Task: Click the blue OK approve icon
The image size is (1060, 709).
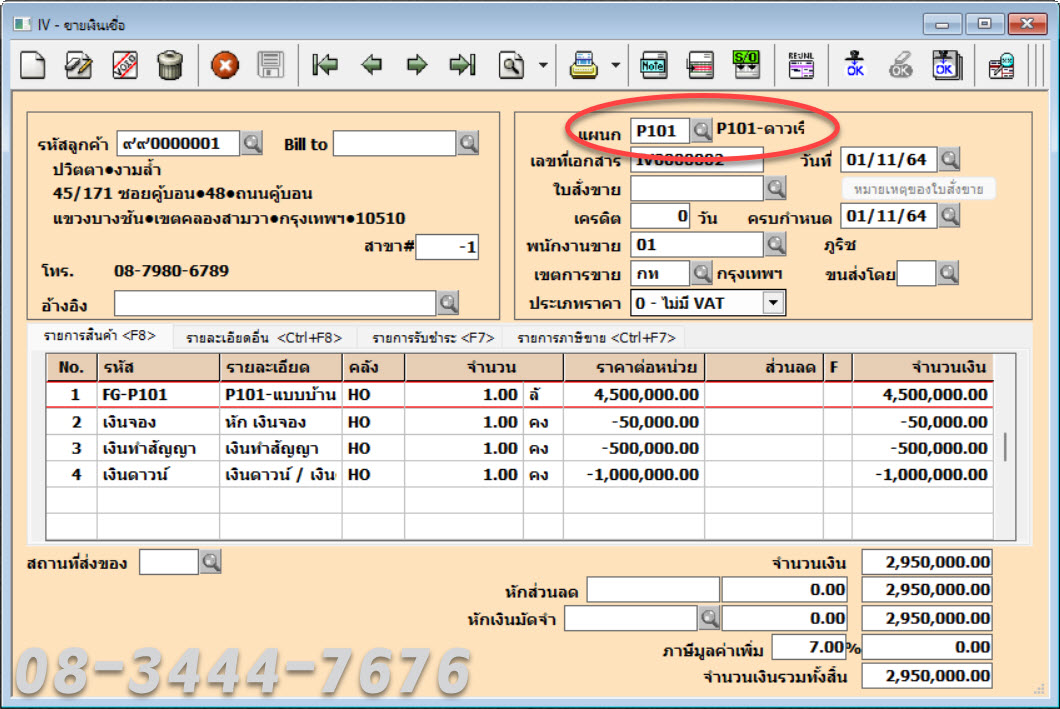Action: pos(855,64)
